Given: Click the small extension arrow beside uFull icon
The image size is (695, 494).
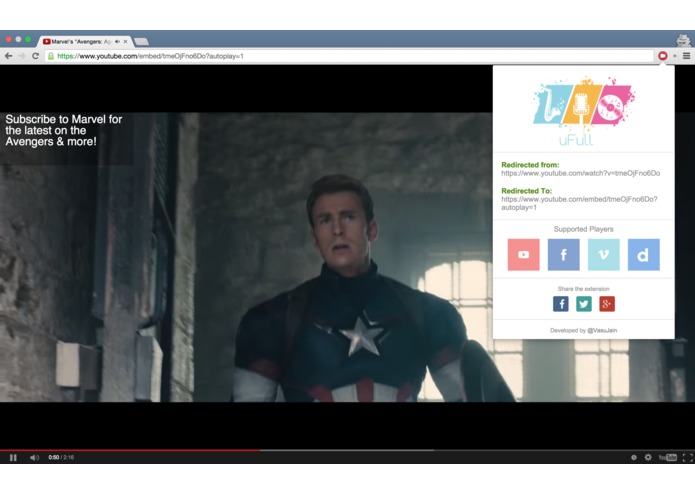Looking at the screenshot, I should pos(675,56).
